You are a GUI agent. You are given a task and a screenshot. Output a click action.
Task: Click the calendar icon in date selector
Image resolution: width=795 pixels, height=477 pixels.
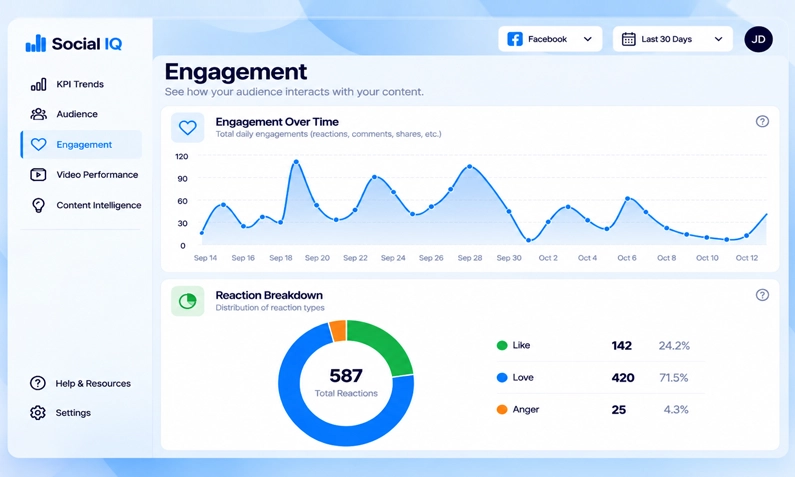pyautogui.click(x=629, y=39)
